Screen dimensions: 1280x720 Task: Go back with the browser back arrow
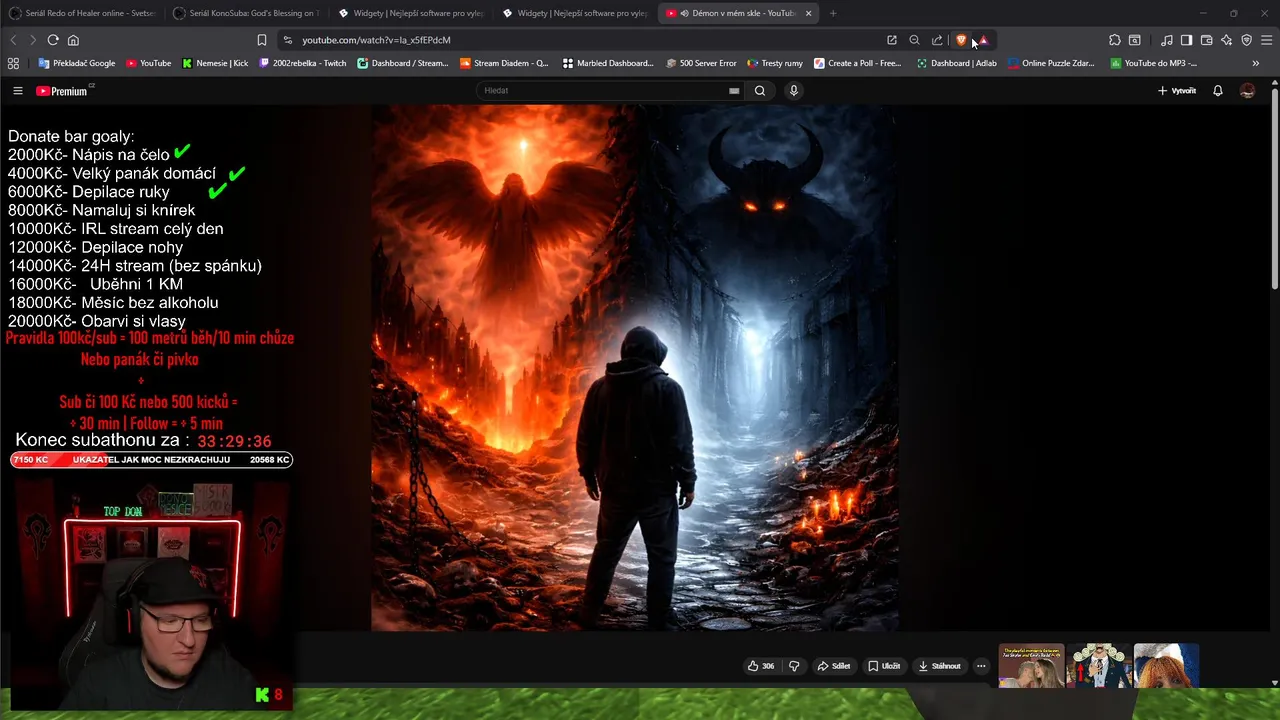(x=13, y=40)
